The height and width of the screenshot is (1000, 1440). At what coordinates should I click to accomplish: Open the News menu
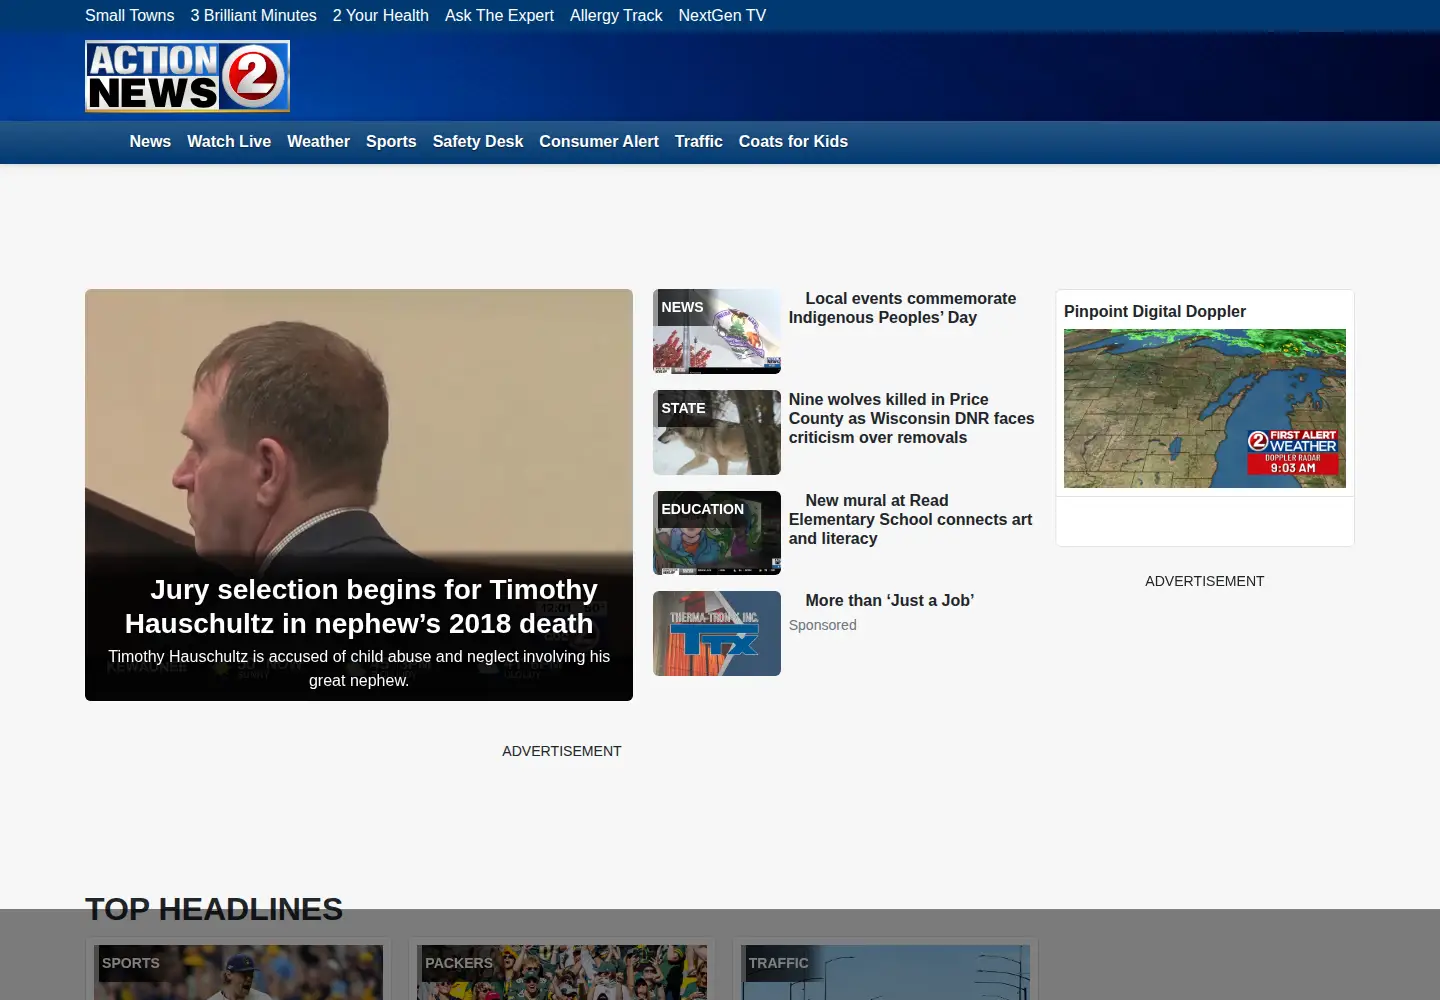[x=150, y=142]
